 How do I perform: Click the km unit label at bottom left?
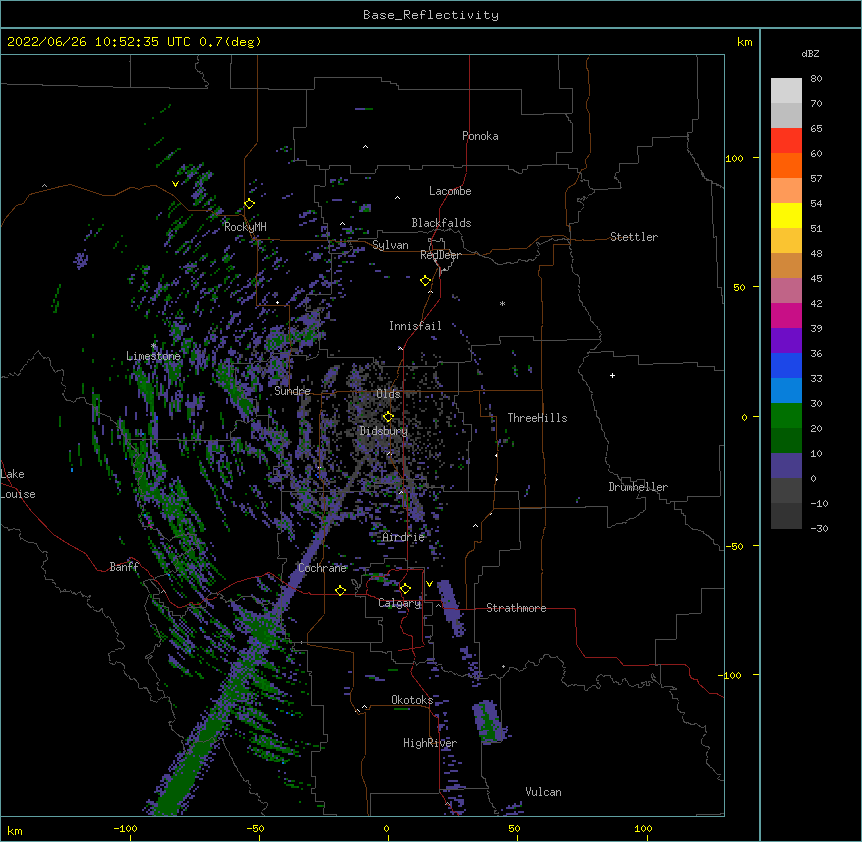(15, 830)
